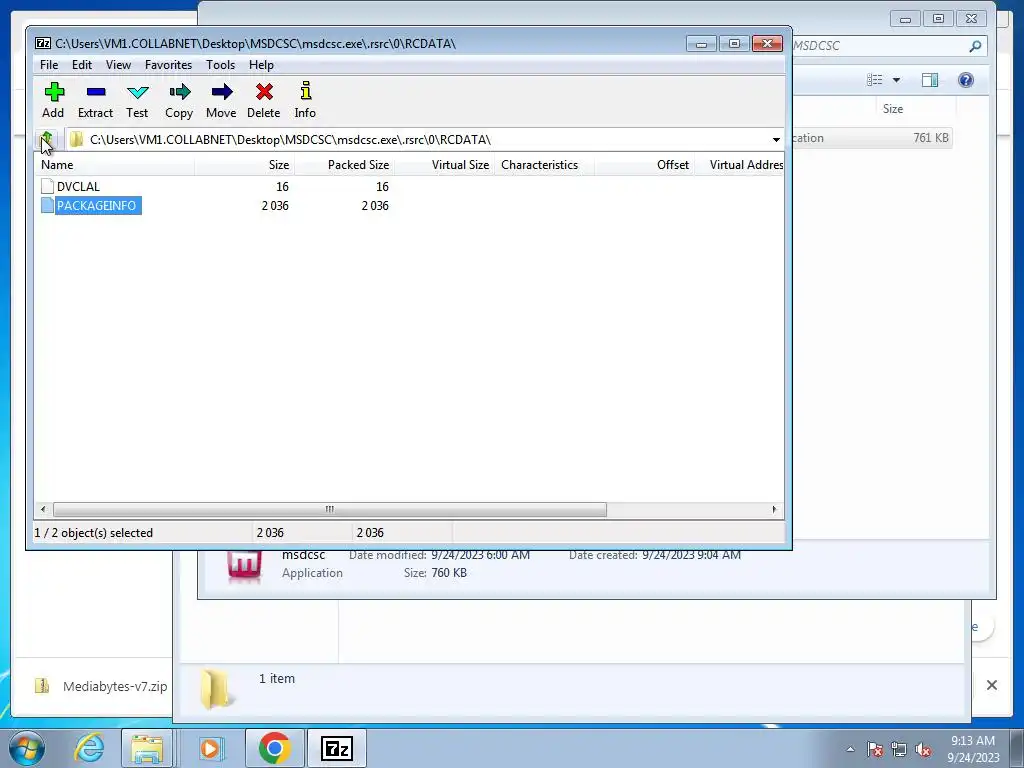
Task: Open the Explorer view options dropdown arrow
Action: point(897,80)
